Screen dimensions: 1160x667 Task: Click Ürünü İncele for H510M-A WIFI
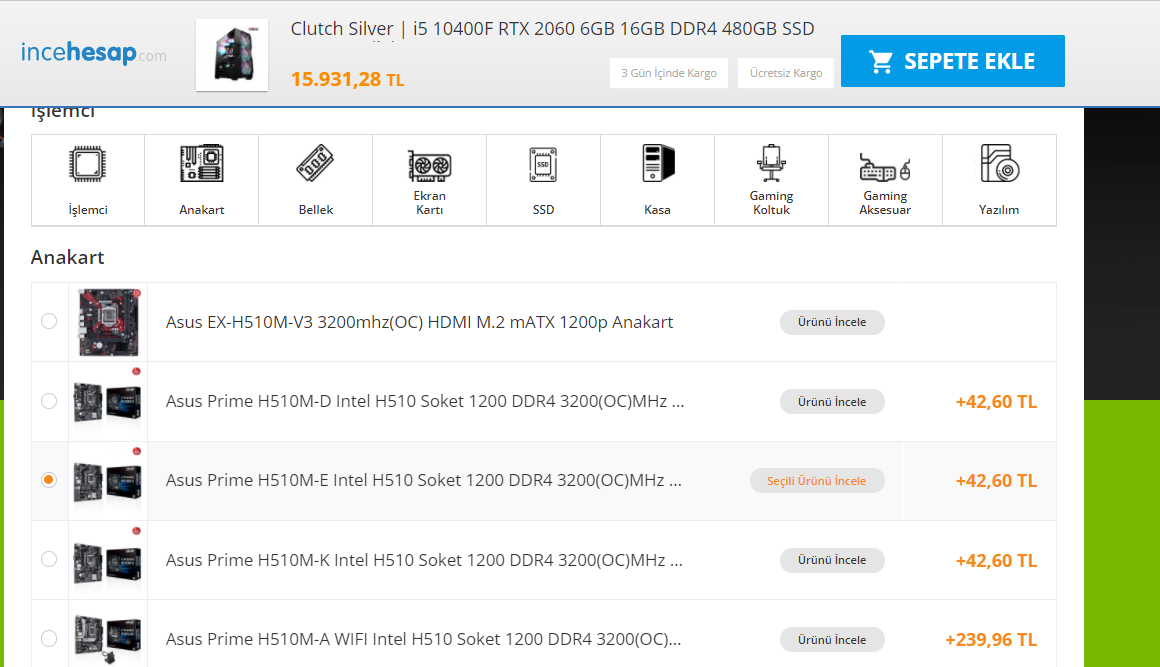coord(832,640)
